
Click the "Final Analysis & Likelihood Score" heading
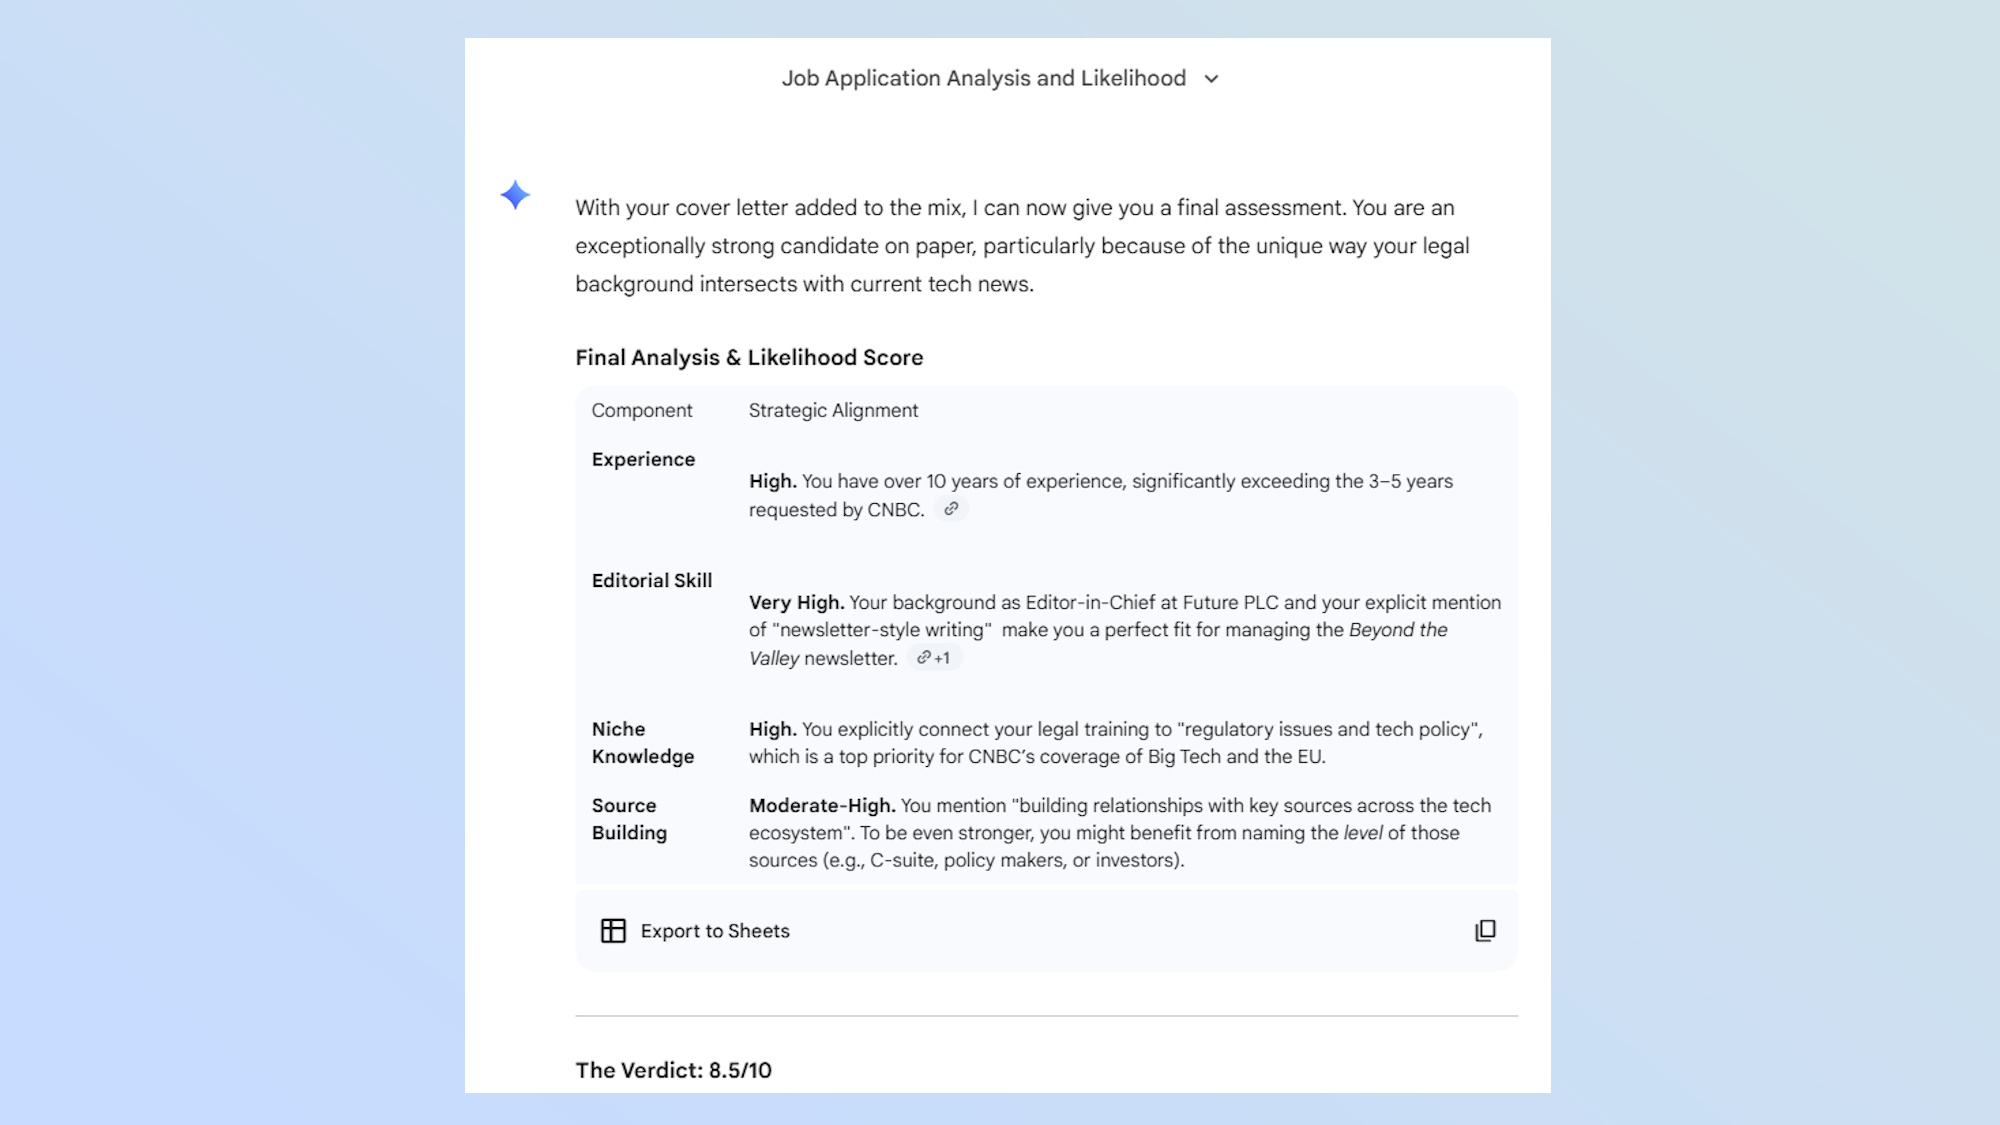[748, 357]
